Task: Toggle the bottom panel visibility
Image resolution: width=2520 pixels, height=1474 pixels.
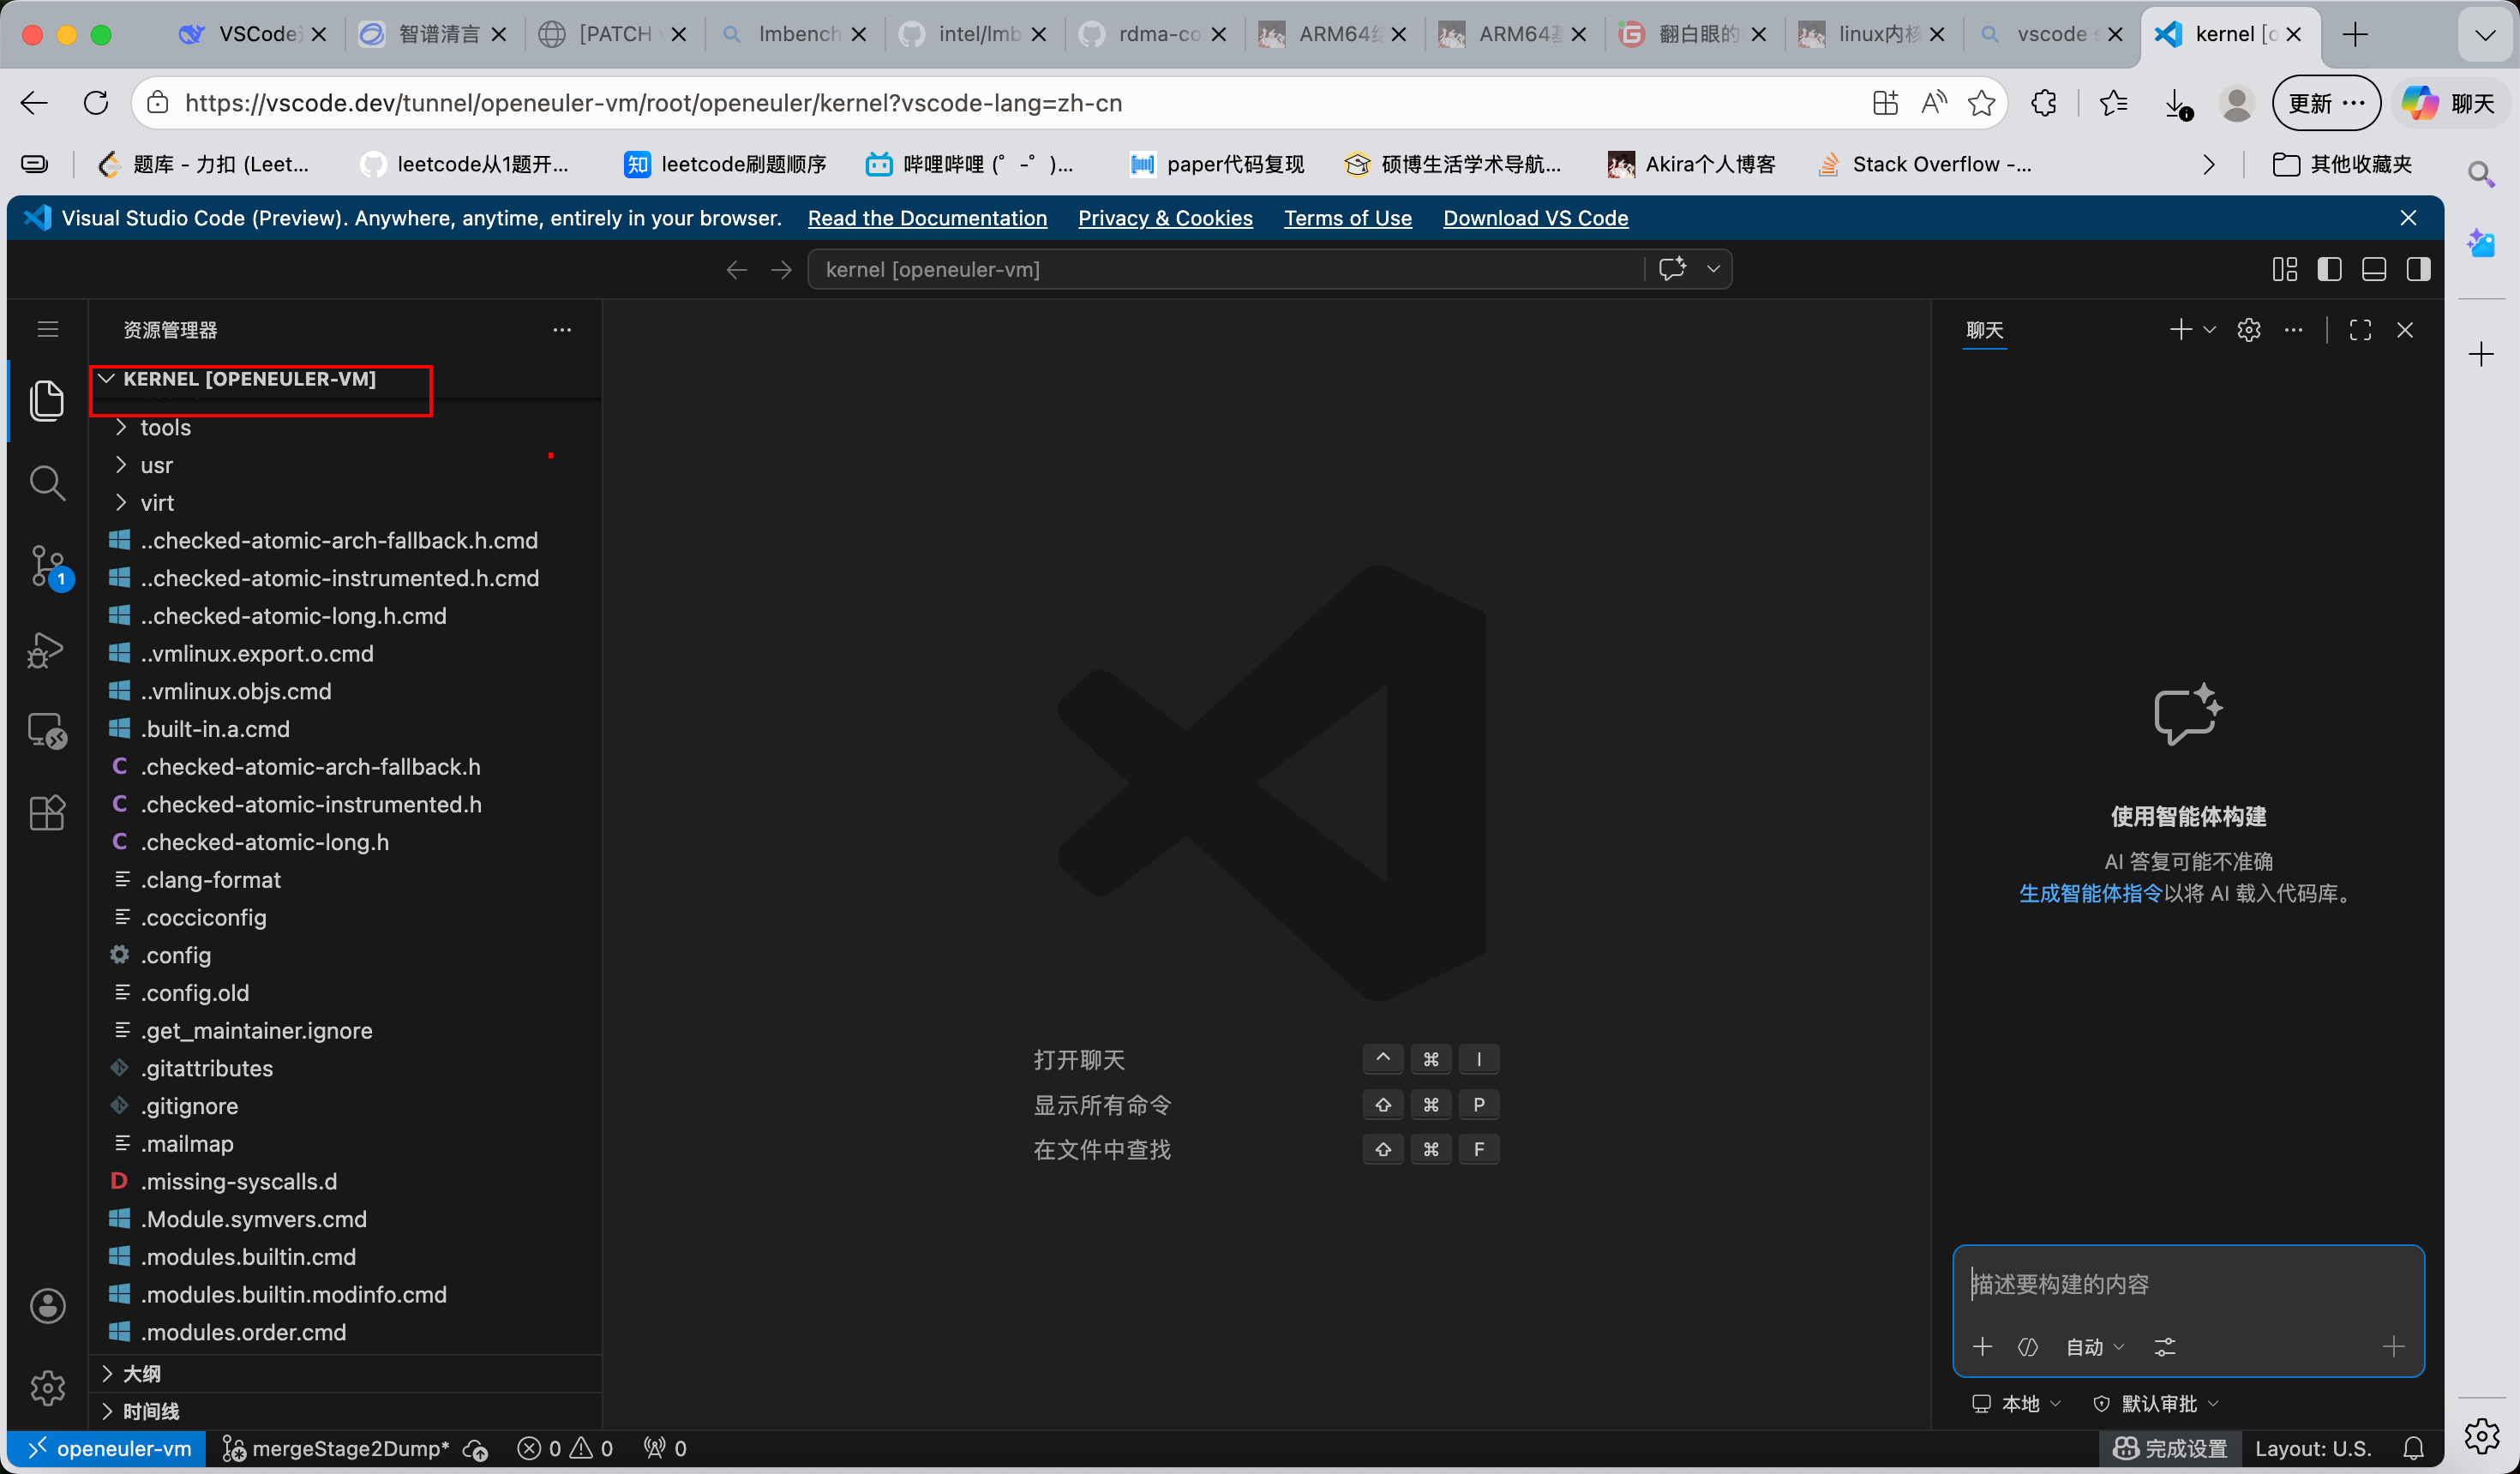Action: point(2374,269)
